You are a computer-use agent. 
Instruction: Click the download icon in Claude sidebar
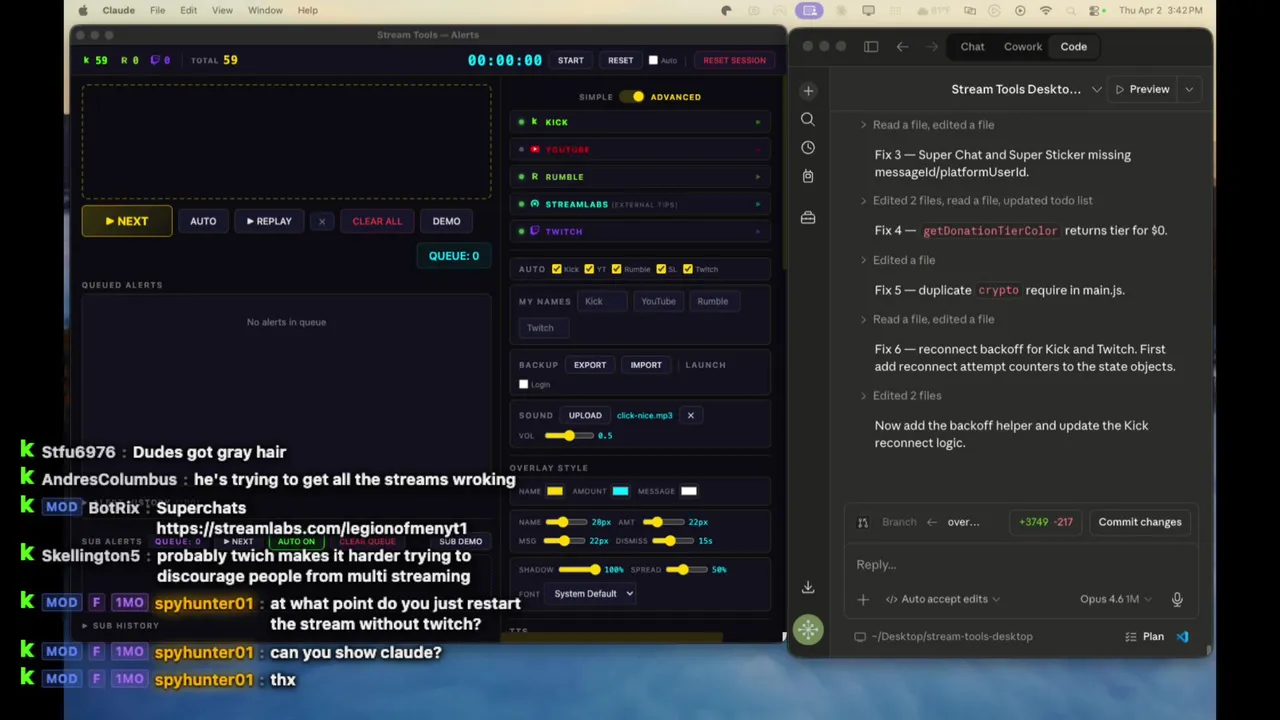click(808, 587)
